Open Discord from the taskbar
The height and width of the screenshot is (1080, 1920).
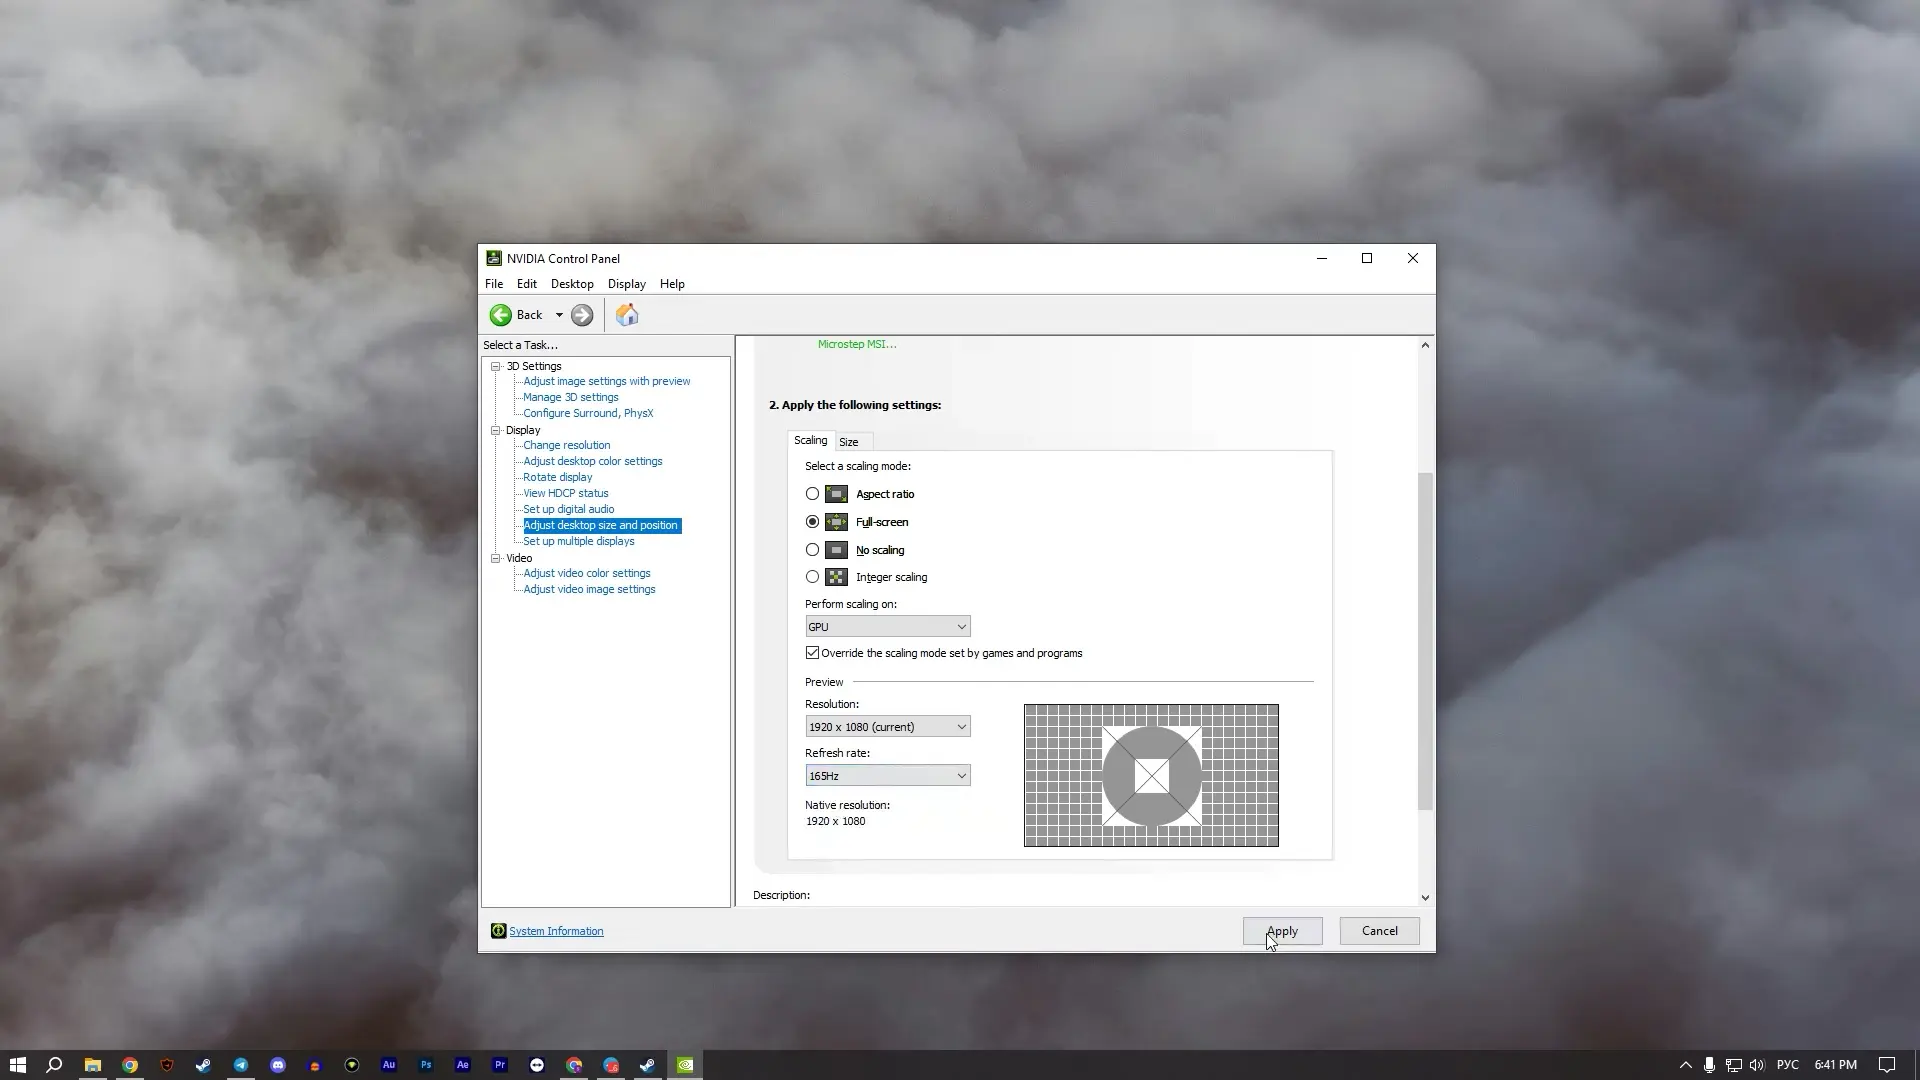coord(278,1065)
